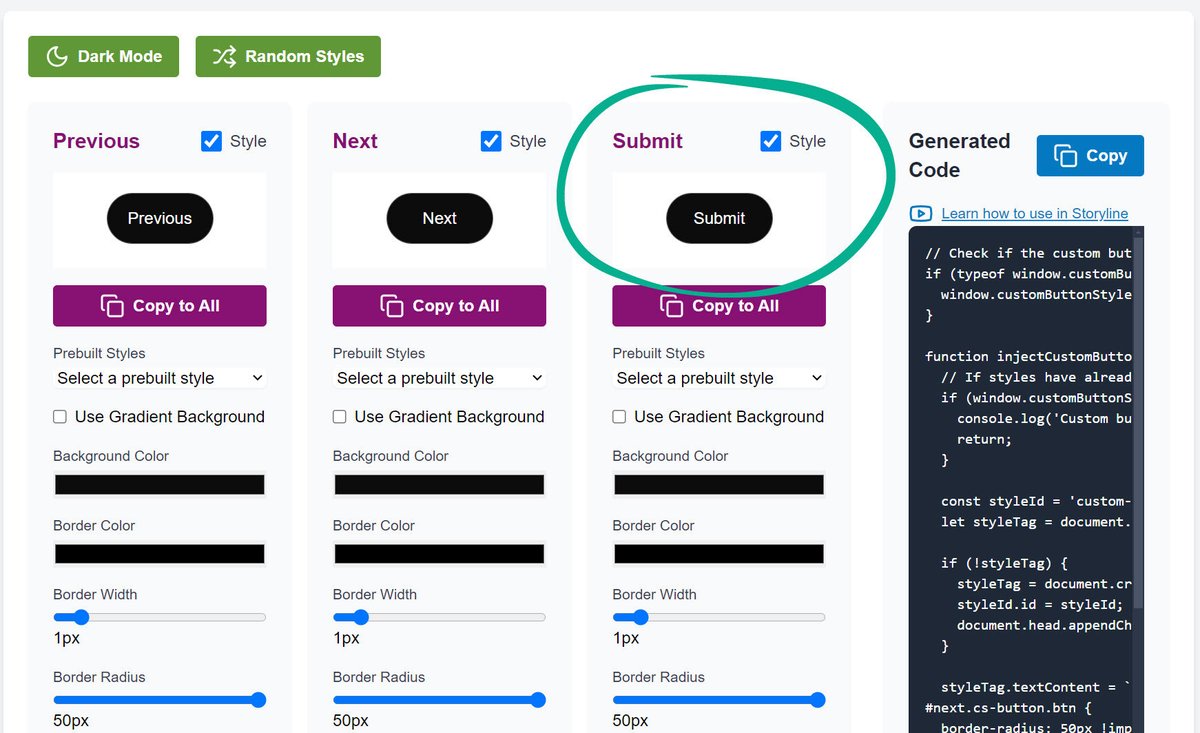This screenshot has height=733, width=1200.
Task: Select a prebuilt style for Submit button
Action: tap(718, 378)
